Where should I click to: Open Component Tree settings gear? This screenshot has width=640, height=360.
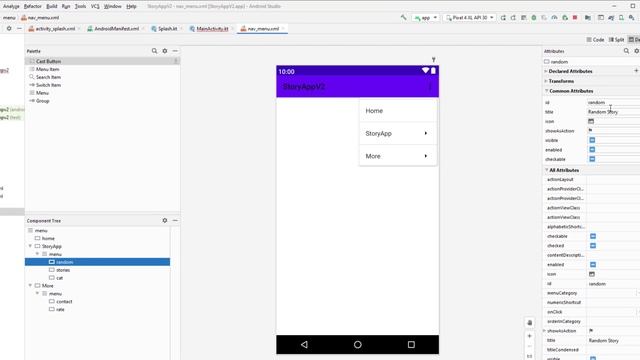(165, 220)
